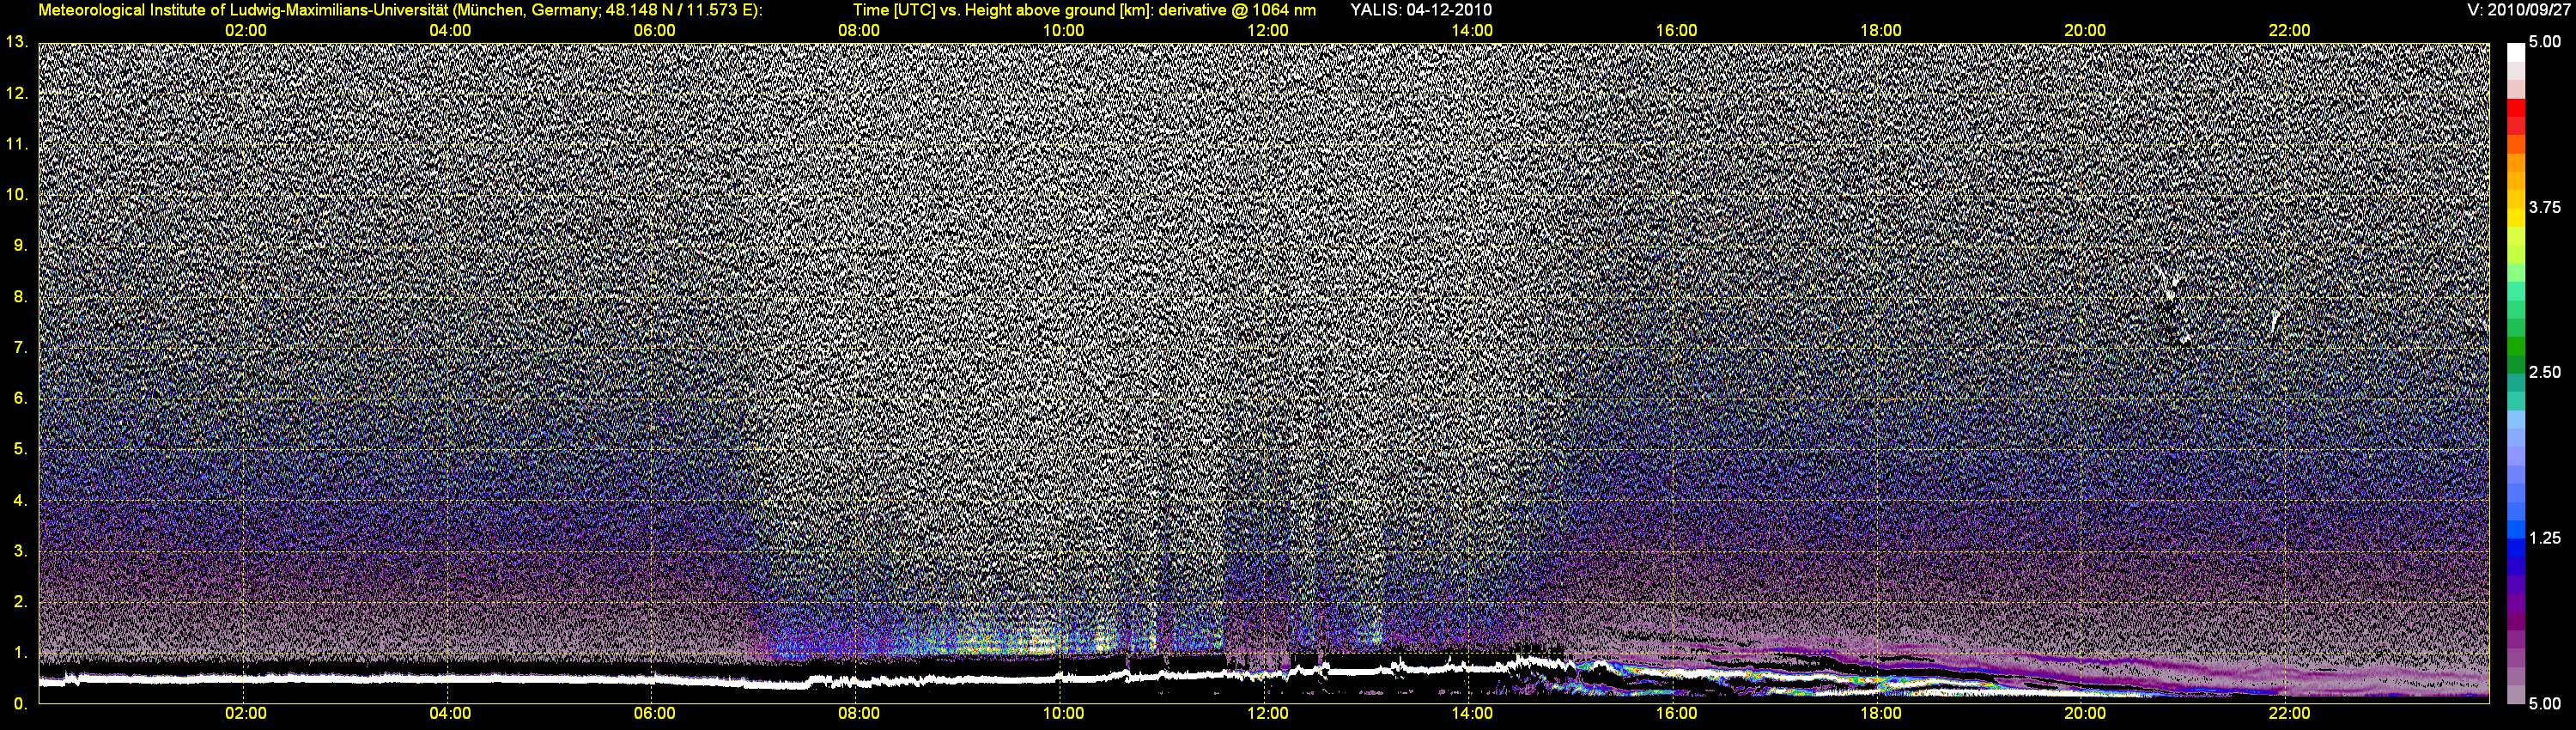Click the 08:00 label on the bottom axis

(859, 714)
